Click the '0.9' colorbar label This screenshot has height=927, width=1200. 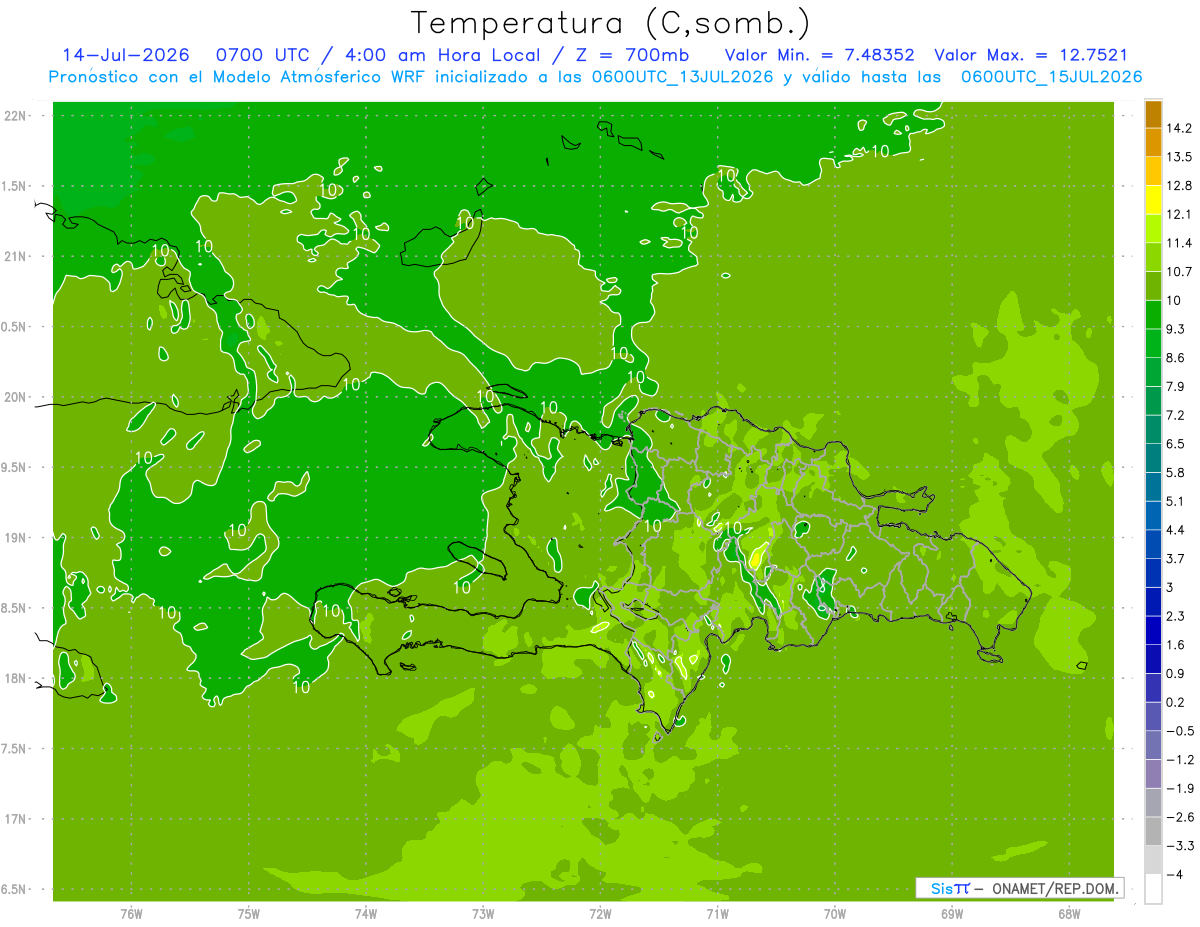[1176, 673]
